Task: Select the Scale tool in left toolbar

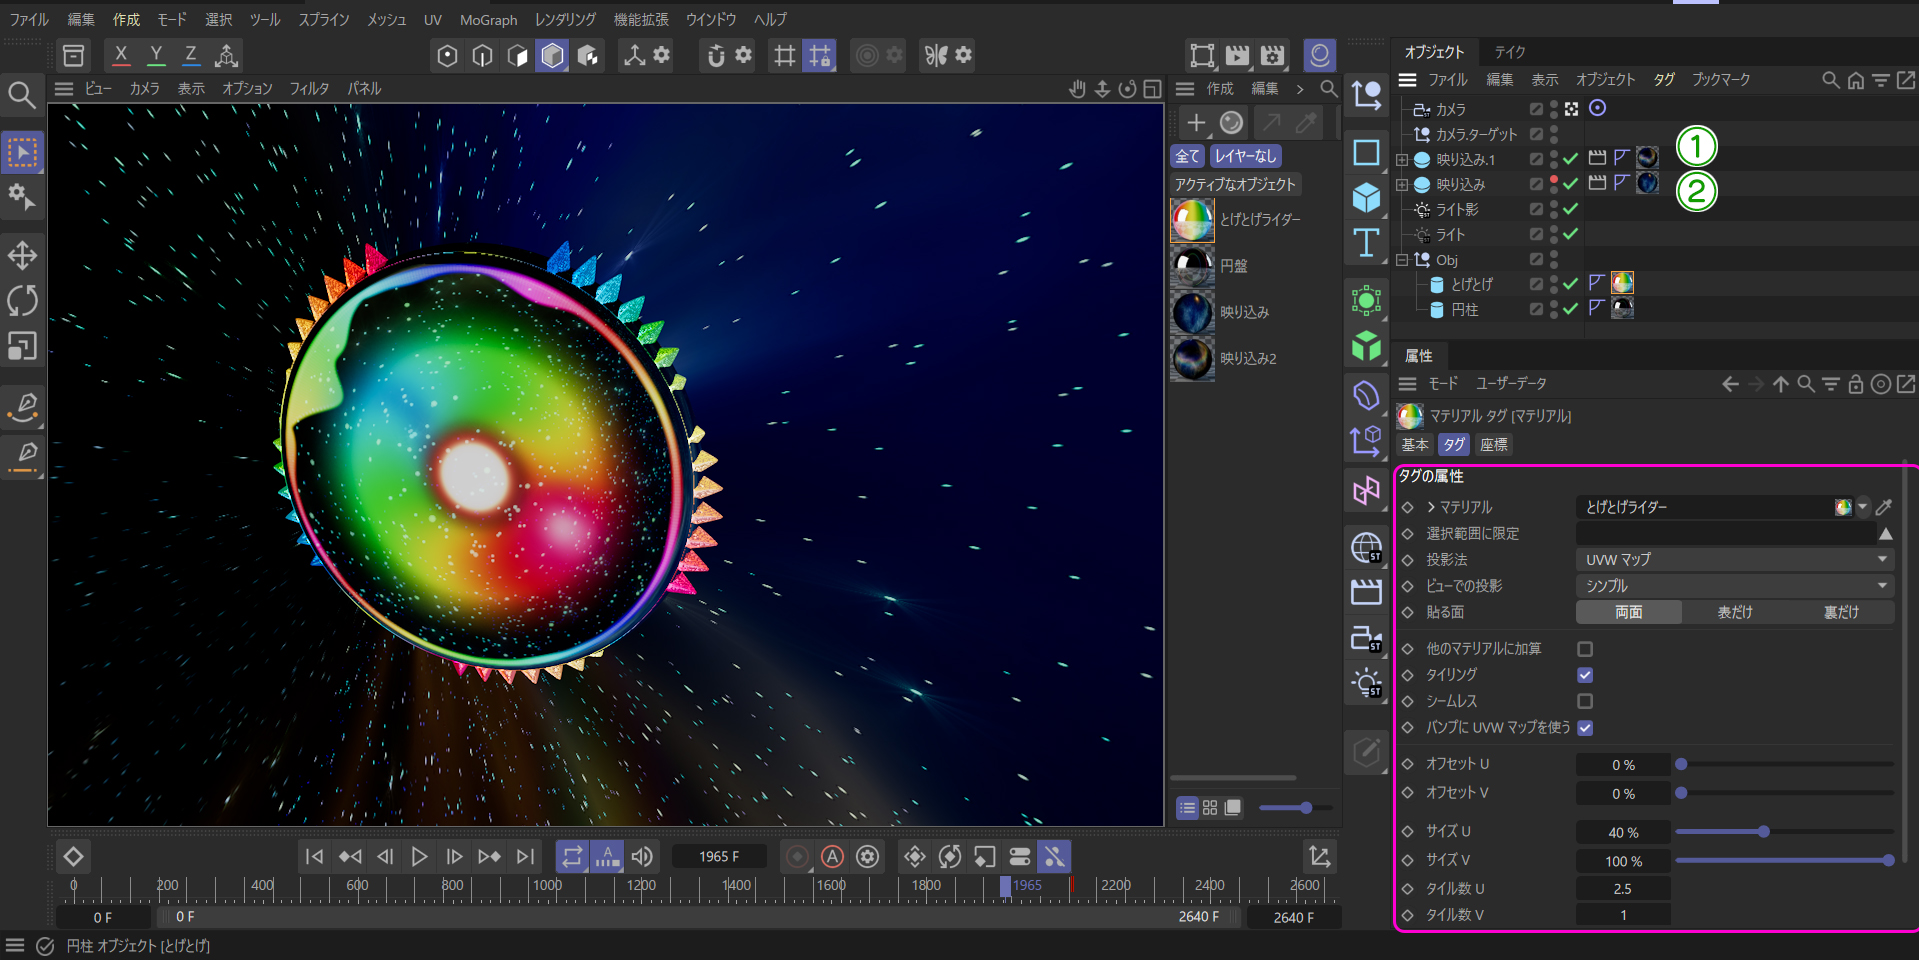Action: tap(22, 346)
